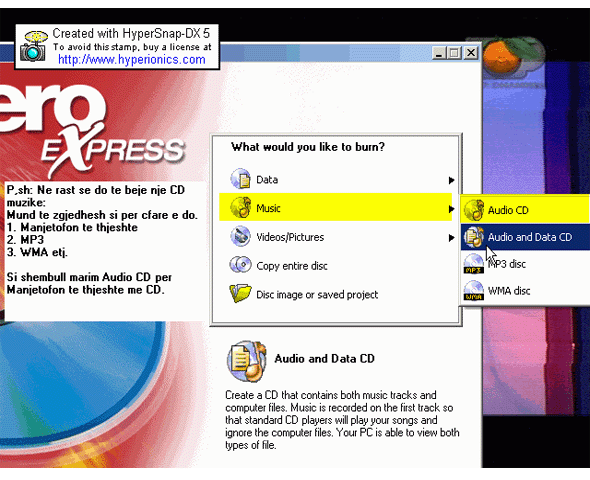The height and width of the screenshot is (480, 590).
Task: Select the Data menu entry
Action: [336, 179]
